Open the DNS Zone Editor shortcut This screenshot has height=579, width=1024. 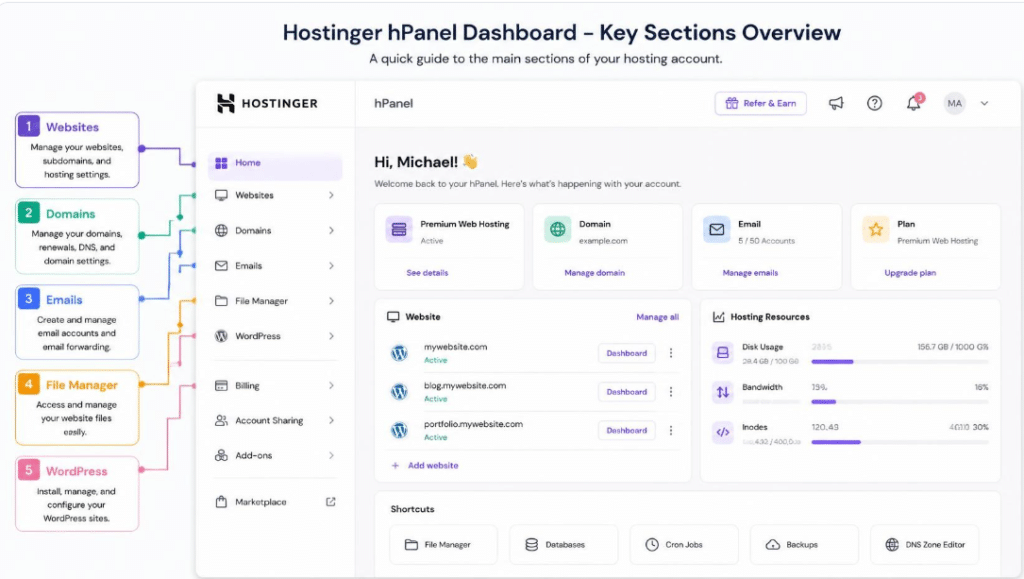point(925,544)
